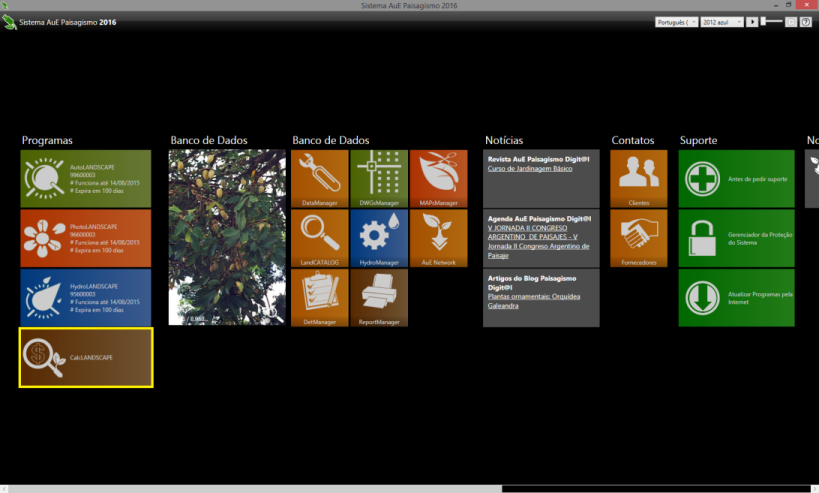Screen dimensions: 819x493
Task: Open the AutoLANDSCAPE program tile
Action: pyautogui.click(x=85, y=178)
